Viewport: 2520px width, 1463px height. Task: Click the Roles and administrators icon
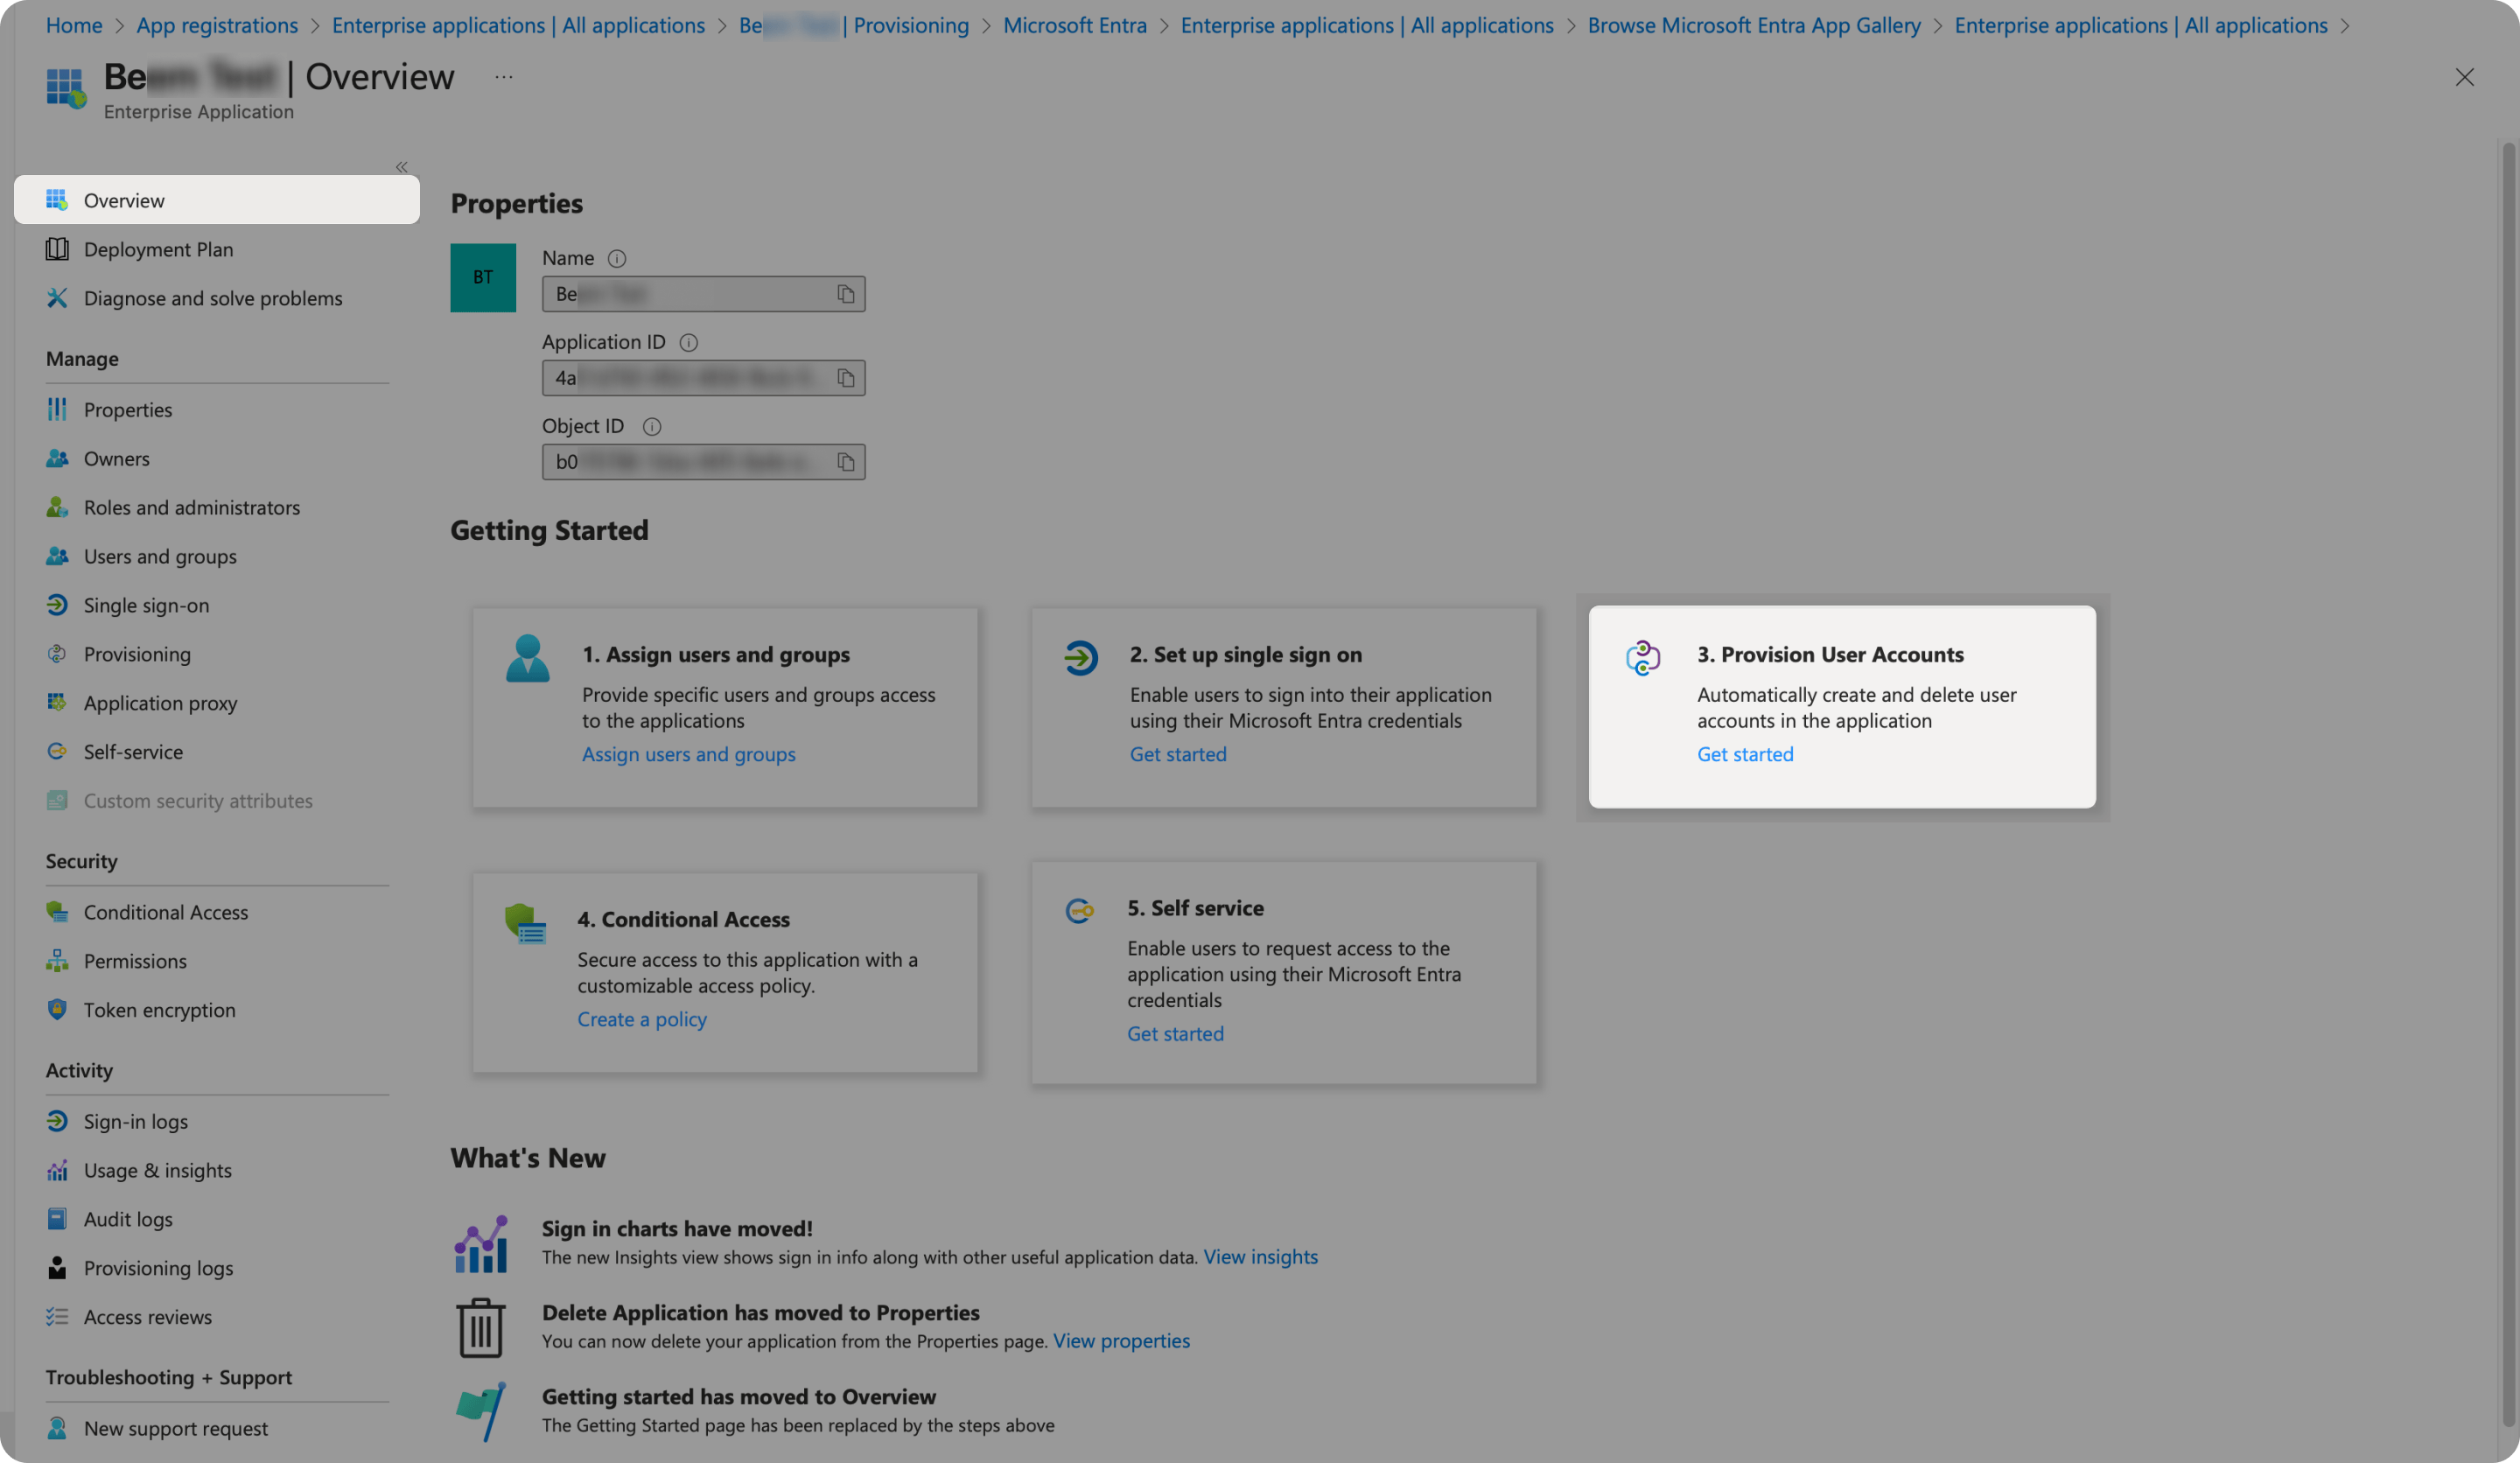(57, 507)
